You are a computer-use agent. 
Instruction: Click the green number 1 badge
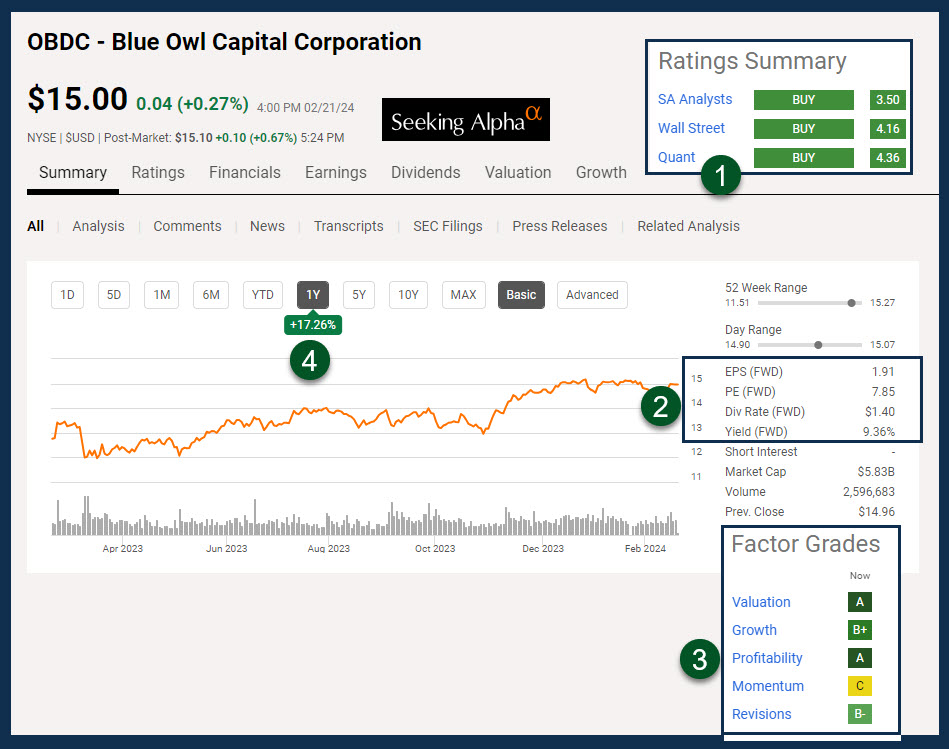tap(721, 177)
